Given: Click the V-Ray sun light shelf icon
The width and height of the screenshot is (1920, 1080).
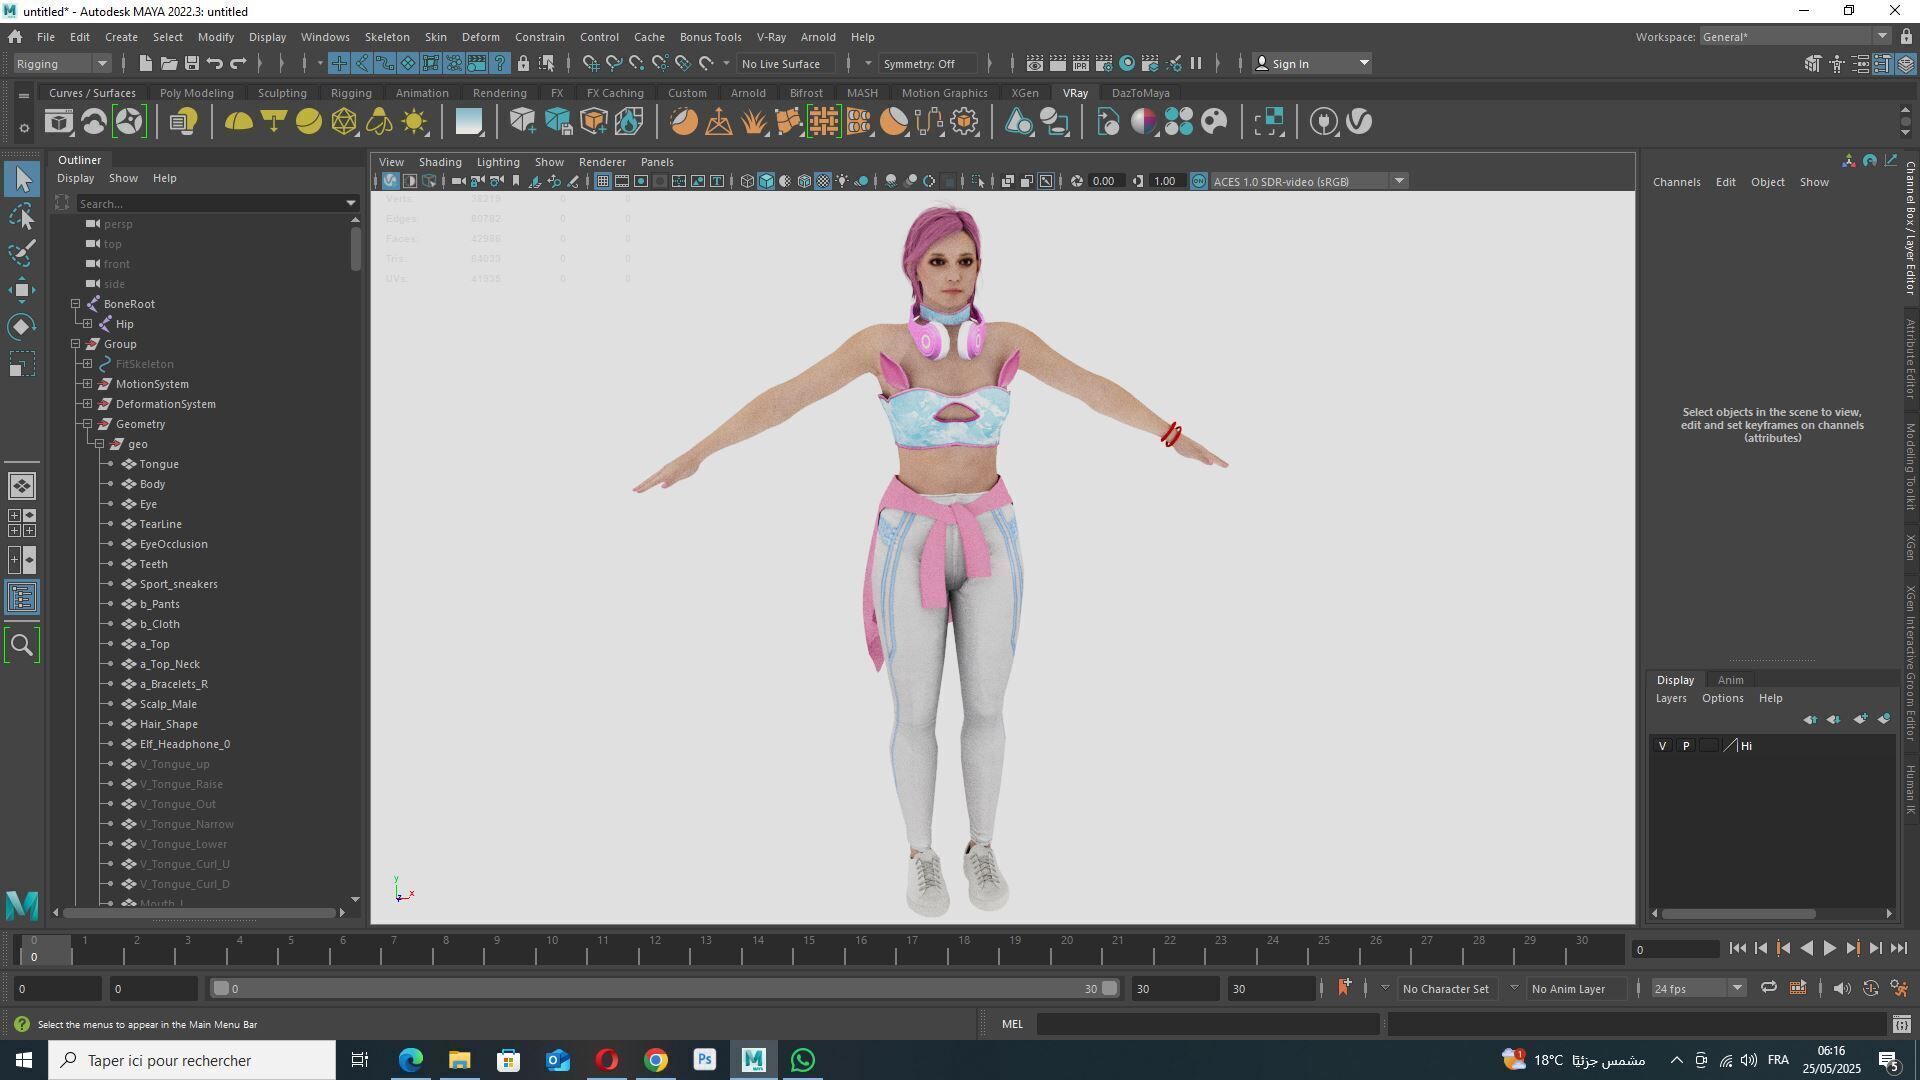Looking at the screenshot, I should tap(414, 122).
